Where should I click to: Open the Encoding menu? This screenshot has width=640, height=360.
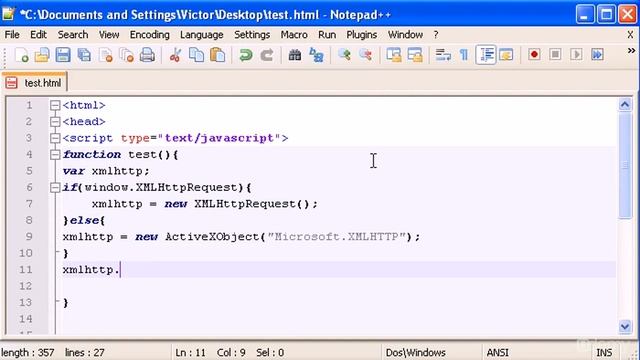tap(149, 35)
